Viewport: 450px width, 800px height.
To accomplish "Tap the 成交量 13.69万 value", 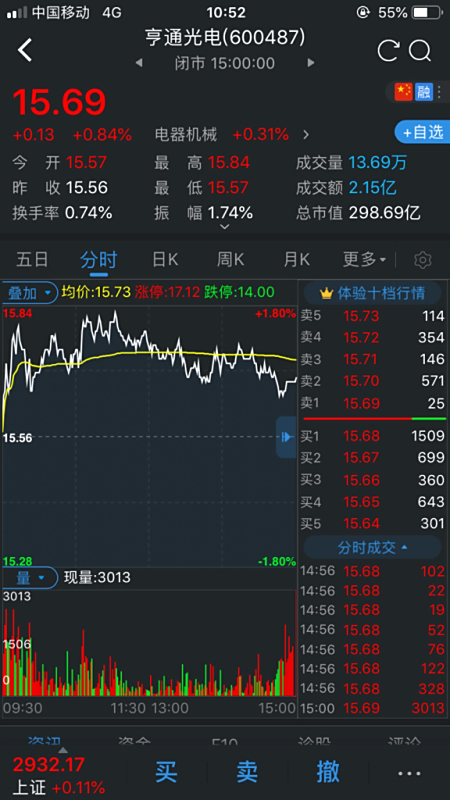I will click(x=378, y=163).
